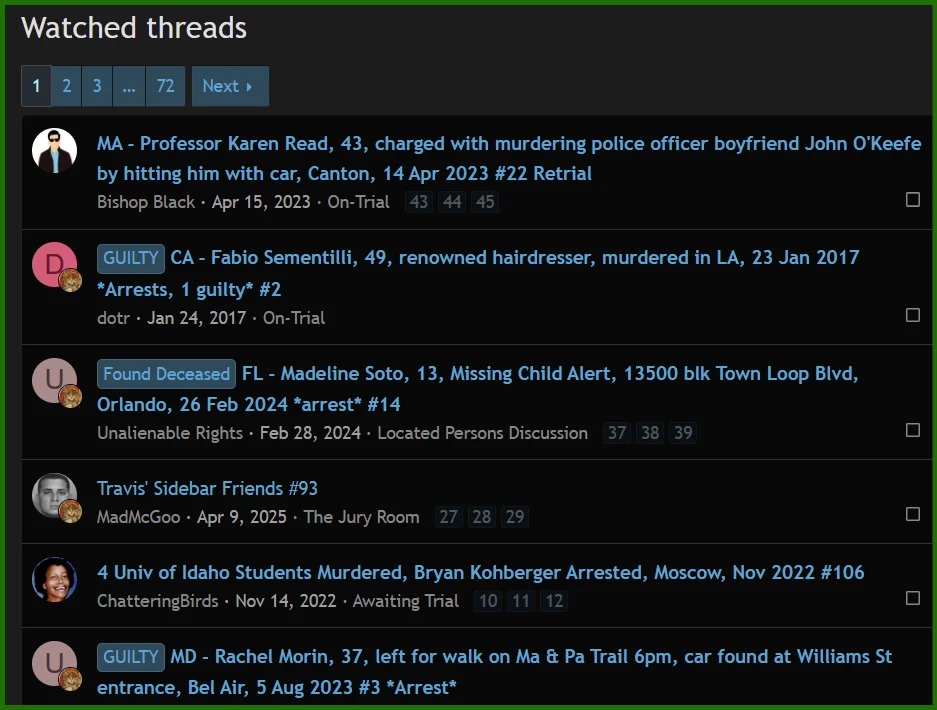Mark checkbox for Madeline Soto thread
The height and width of the screenshot is (710, 937).
912,430
